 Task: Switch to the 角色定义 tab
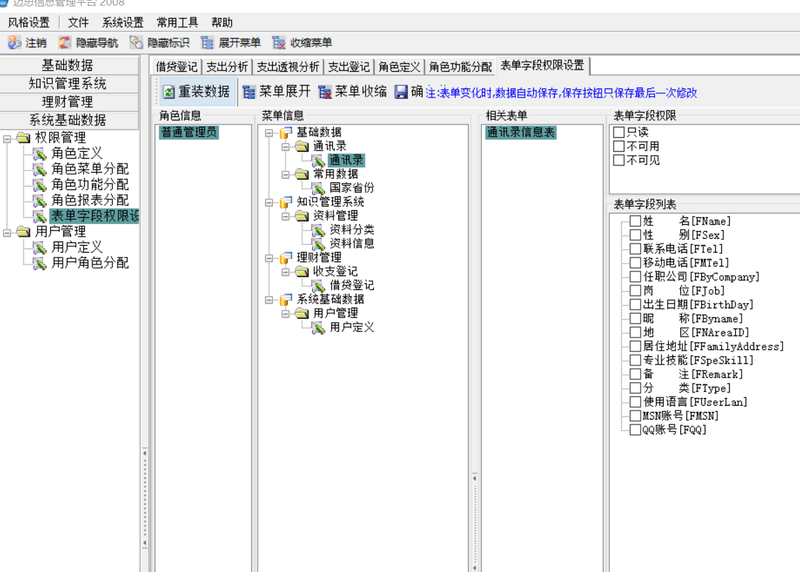click(399, 67)
